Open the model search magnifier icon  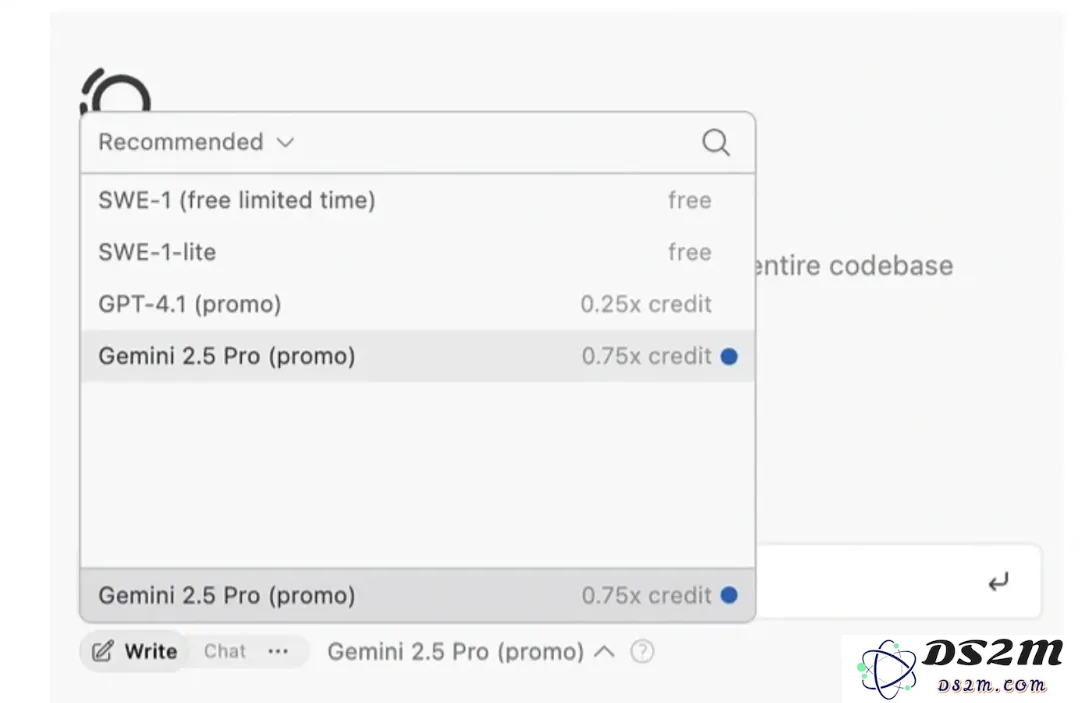pyautogui.click(x=716, y=143)
